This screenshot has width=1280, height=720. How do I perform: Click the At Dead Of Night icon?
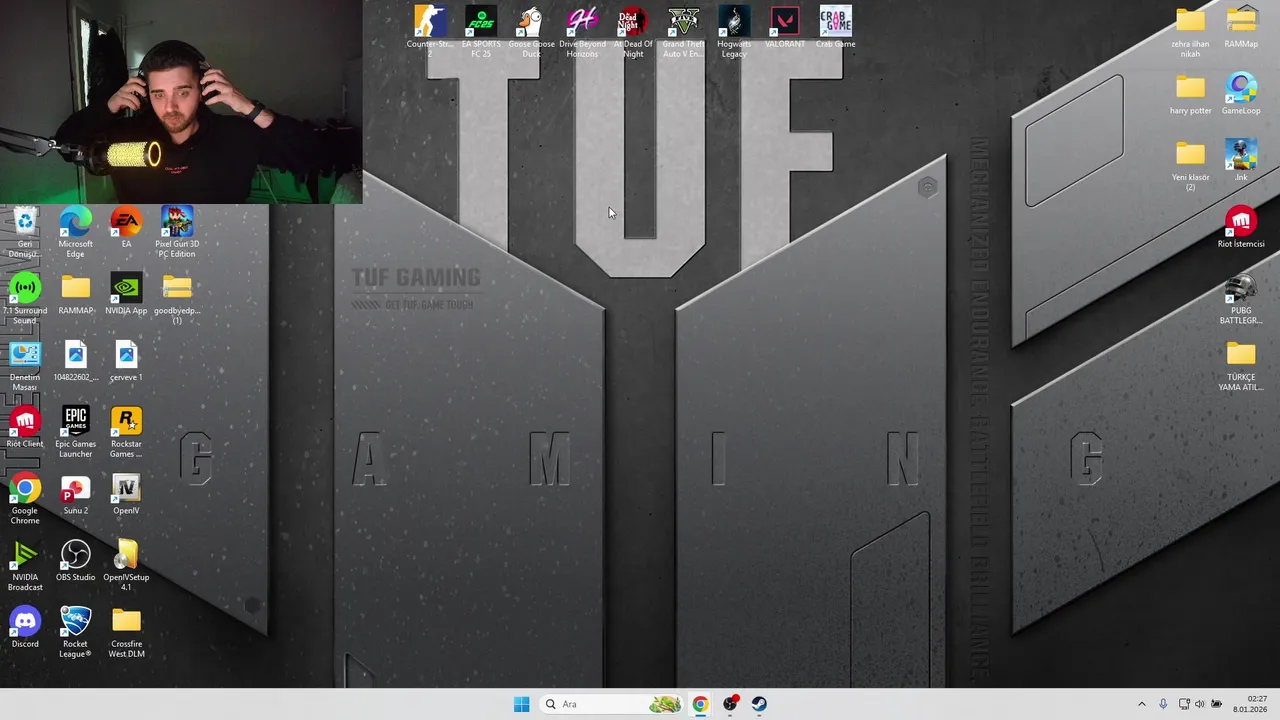pyautogui.click(x=633, y=21)
